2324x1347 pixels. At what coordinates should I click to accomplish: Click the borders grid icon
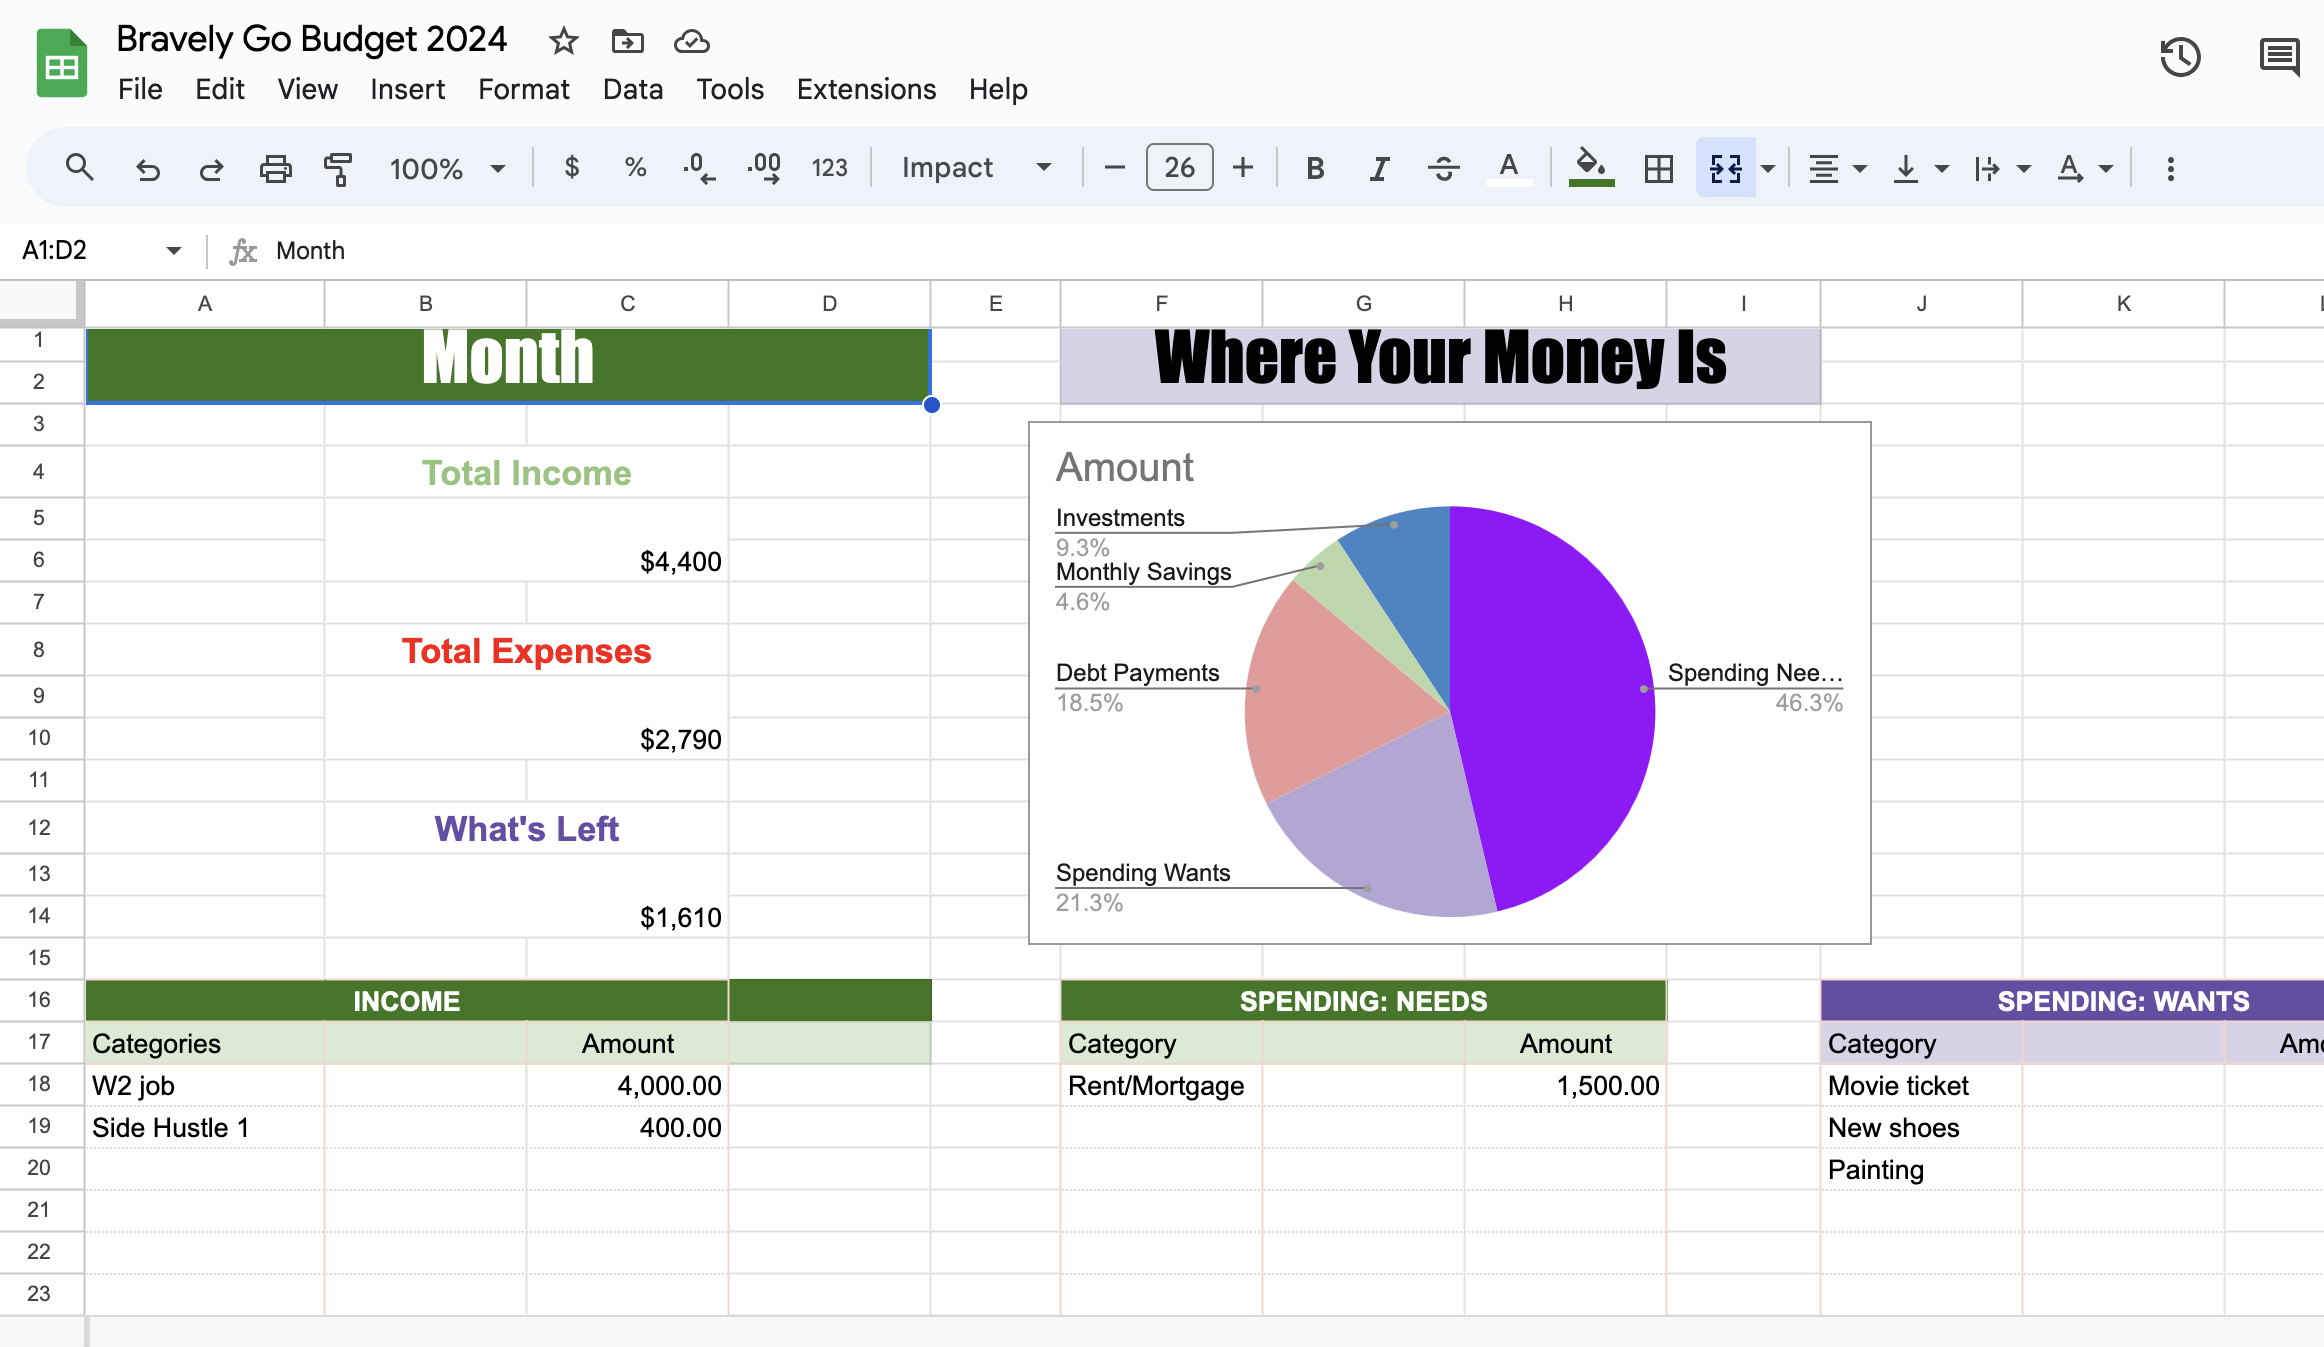[x=1658, y=168]
